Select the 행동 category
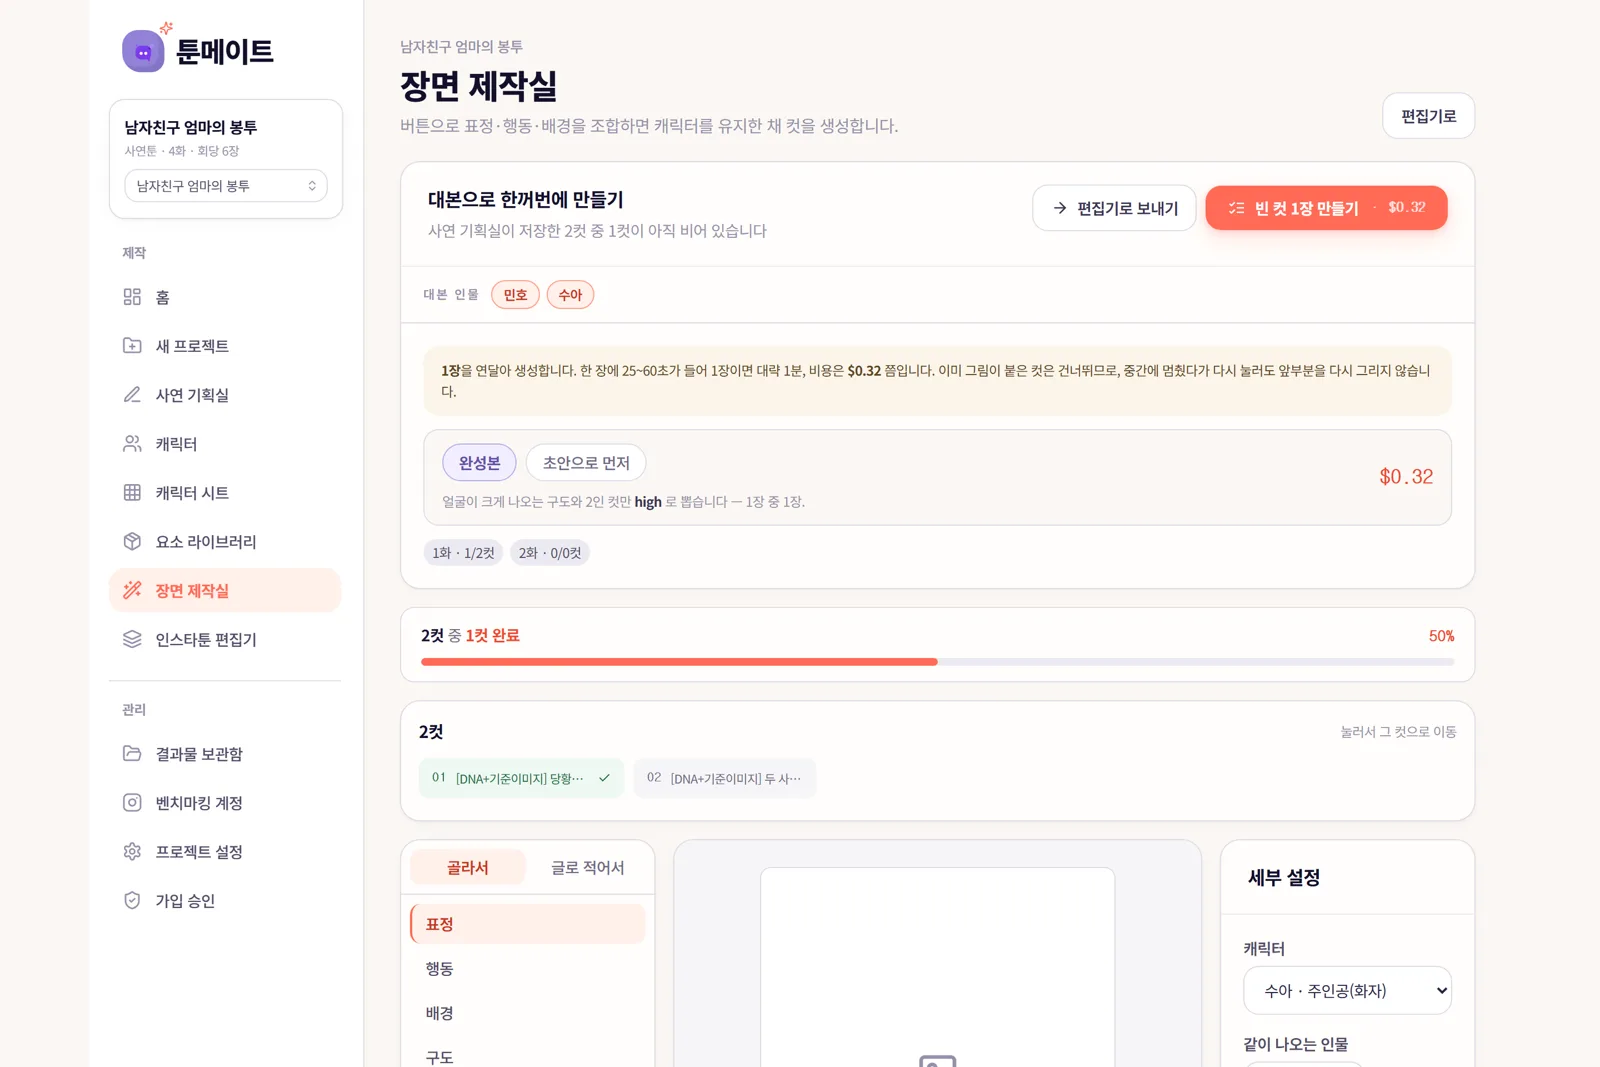This screenshot has height=1067, width=1600. (x=527, y=969)
